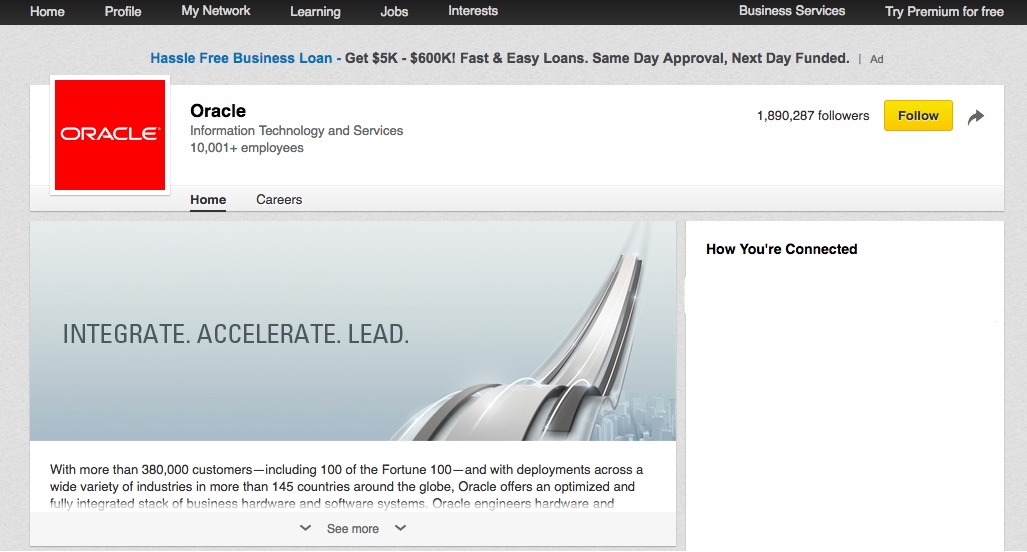The height and width of the screenshot is (552, 1027).
Task: Click the 1,890,287 followers count
Action: pos(813,116)
